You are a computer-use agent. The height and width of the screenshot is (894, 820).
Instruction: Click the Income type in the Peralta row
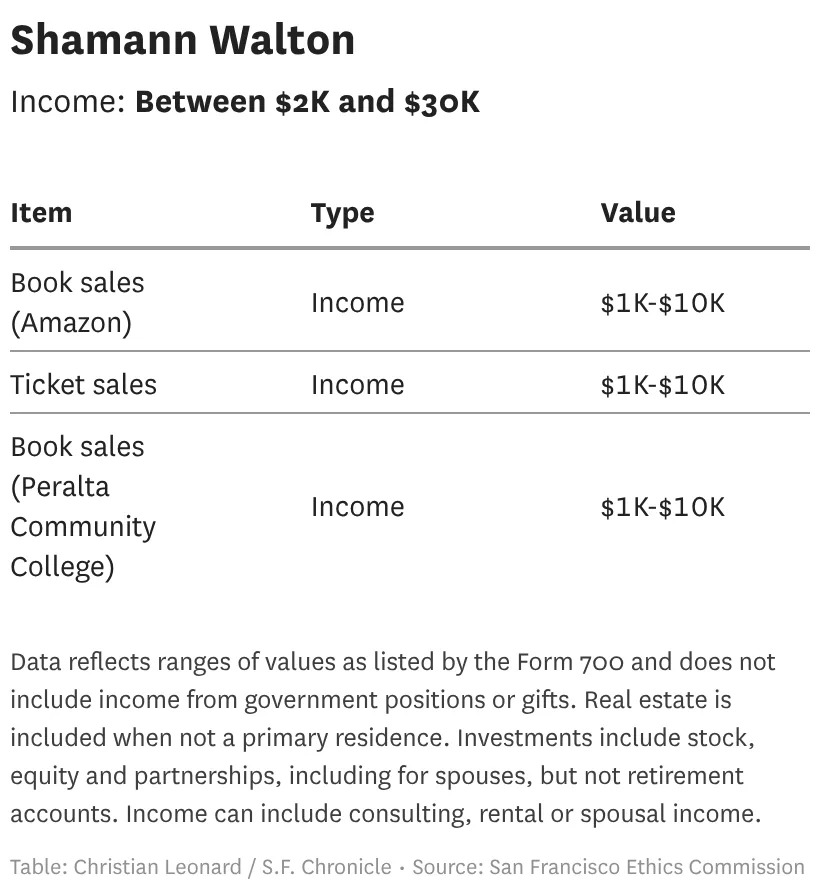tap(357, 507)
